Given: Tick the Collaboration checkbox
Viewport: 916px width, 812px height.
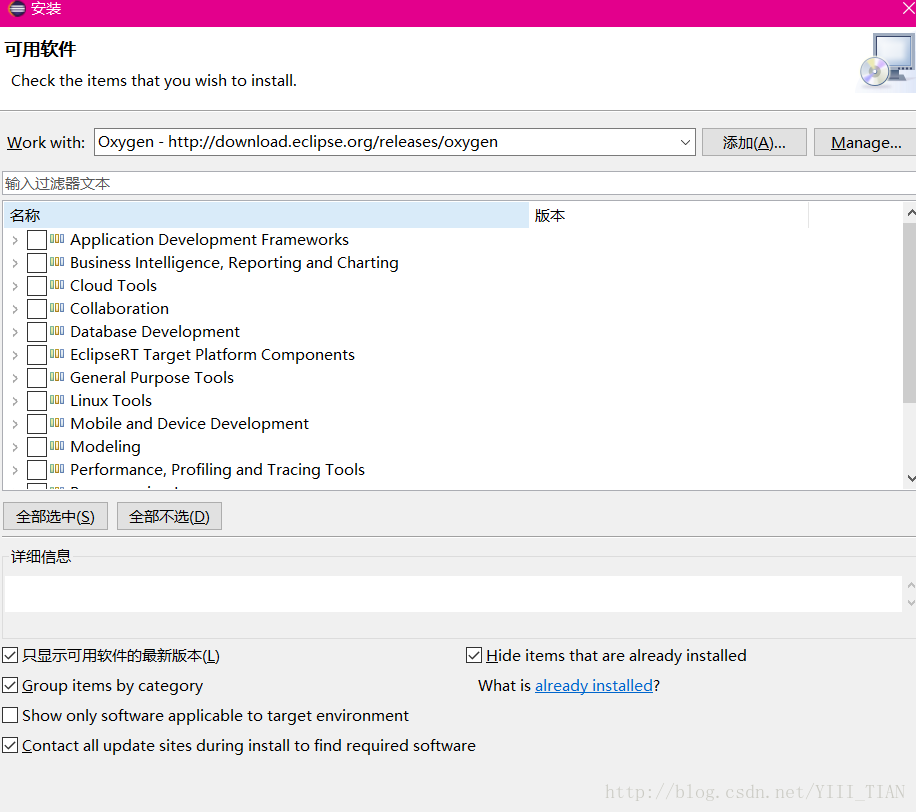Looking at the screenshot, I should pyautogui.click(x=37, y=309).
